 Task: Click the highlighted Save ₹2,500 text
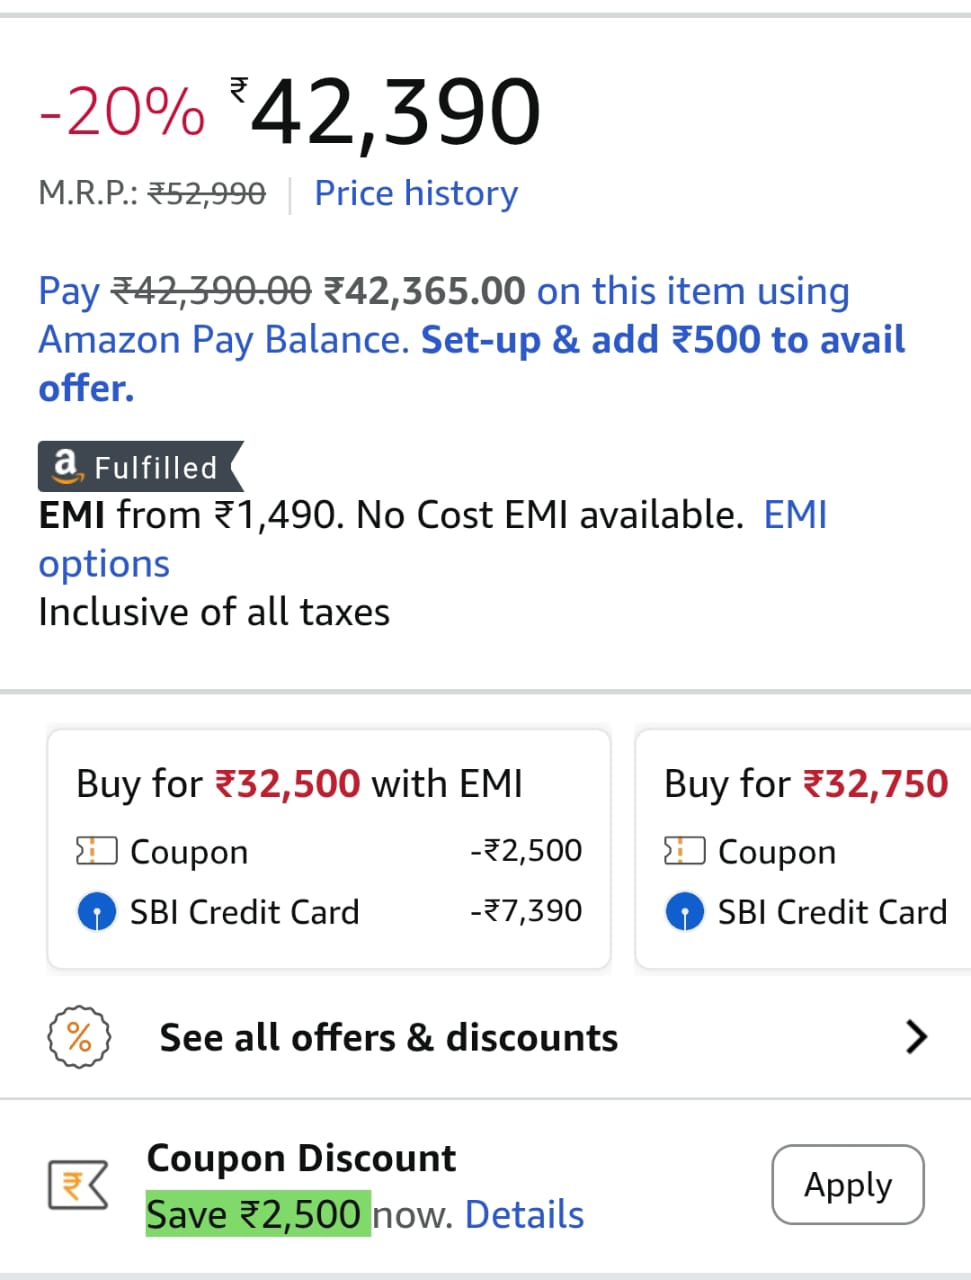click(x=256, y=1213)
